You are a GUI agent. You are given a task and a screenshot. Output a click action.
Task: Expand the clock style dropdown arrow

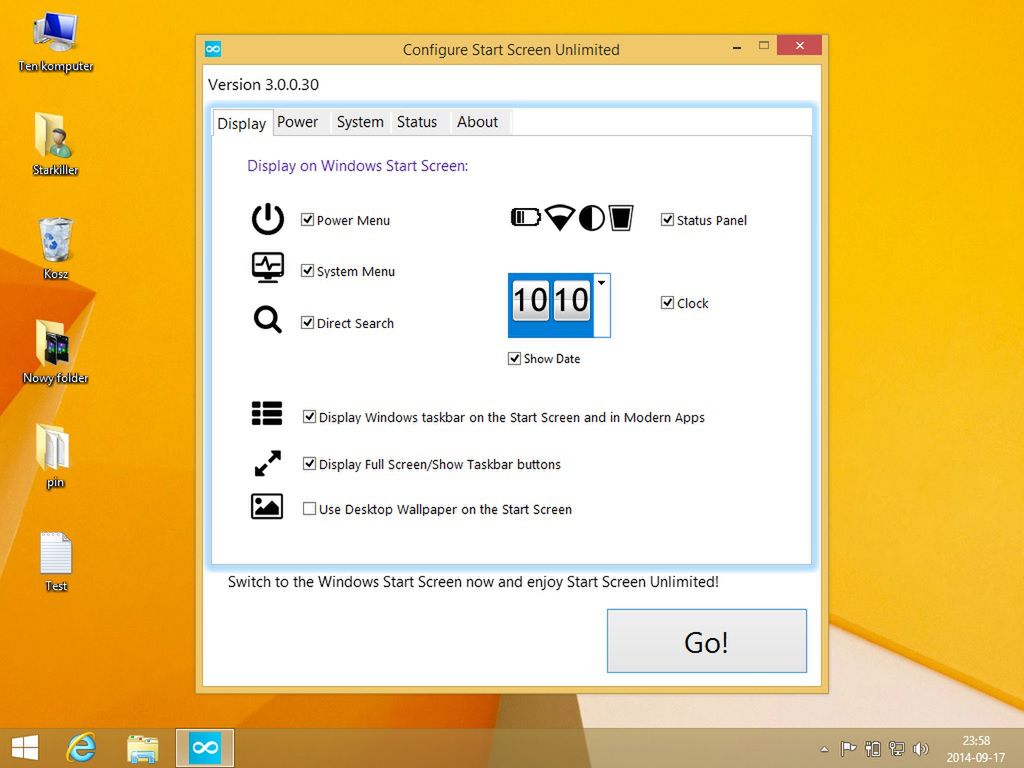tap(601, 282)
